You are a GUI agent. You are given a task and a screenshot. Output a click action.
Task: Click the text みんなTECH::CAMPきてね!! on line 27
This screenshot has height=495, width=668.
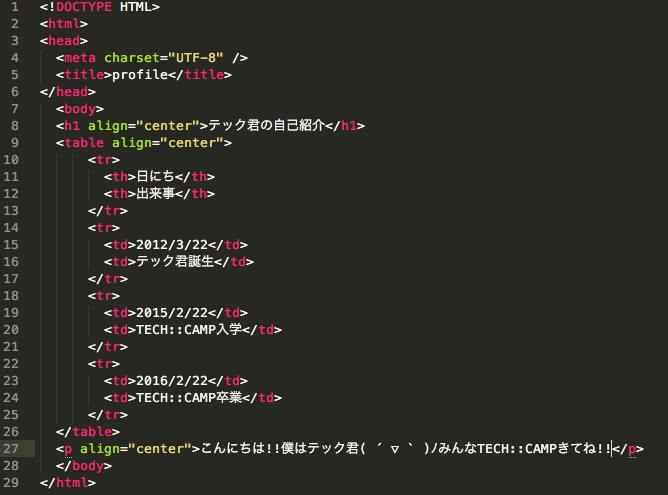(525, 449)
